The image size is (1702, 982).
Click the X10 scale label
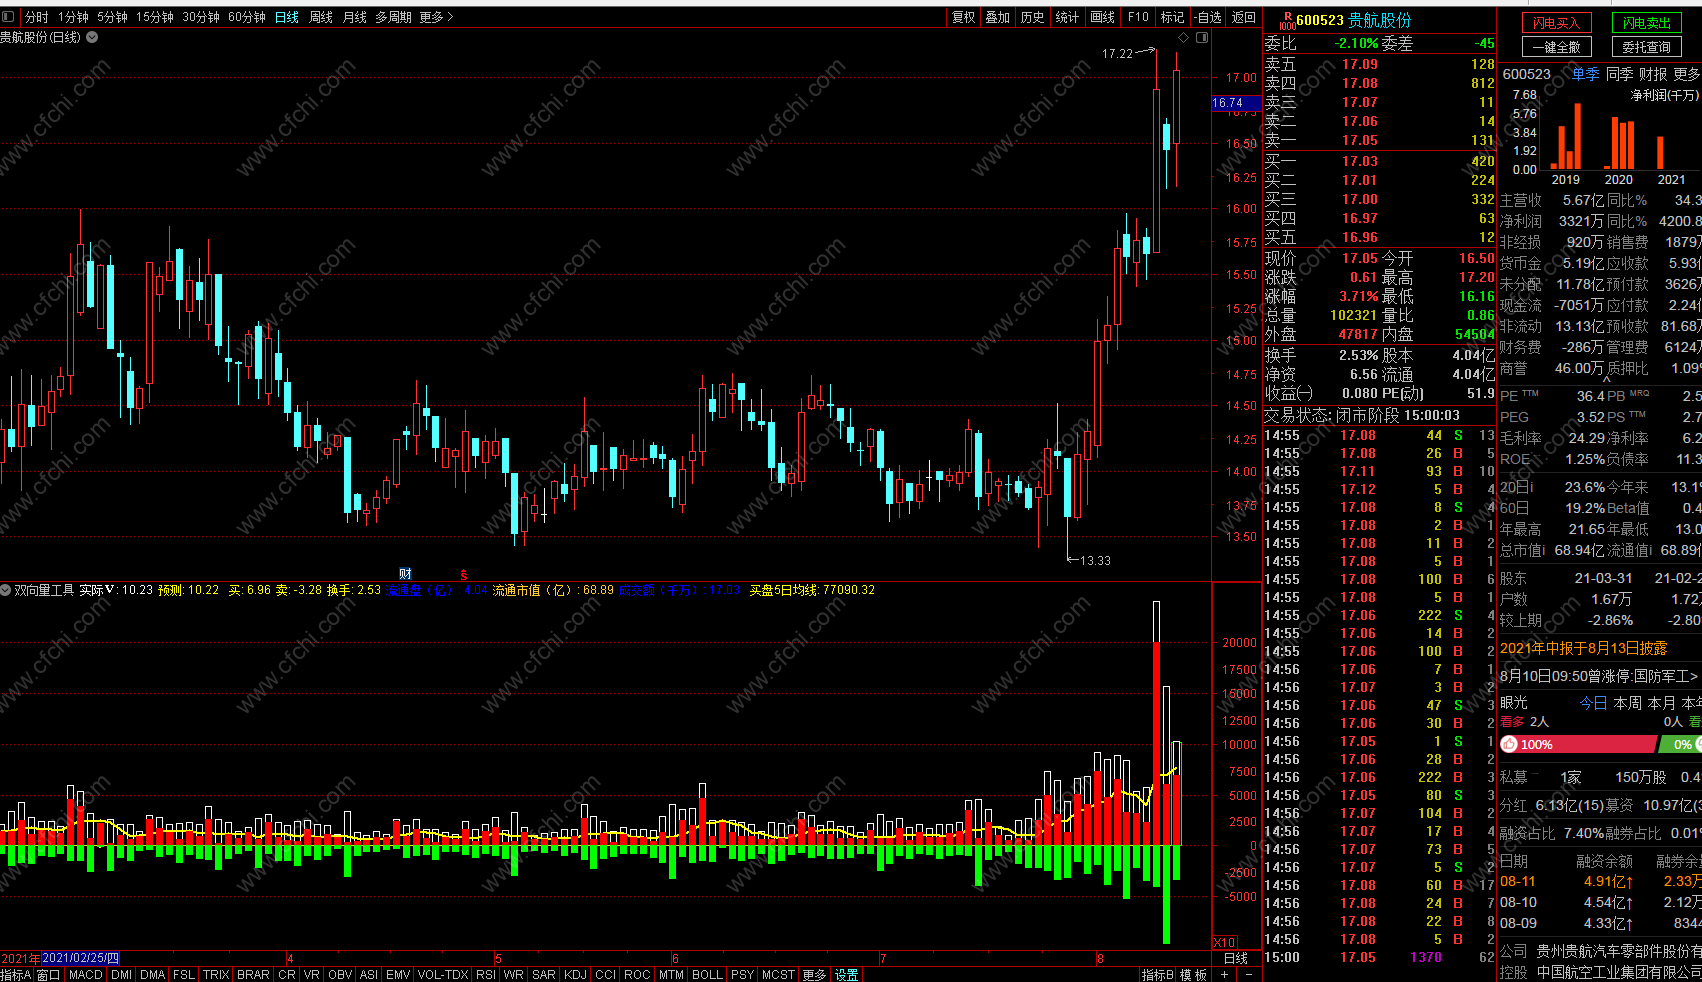[1224, 943]
